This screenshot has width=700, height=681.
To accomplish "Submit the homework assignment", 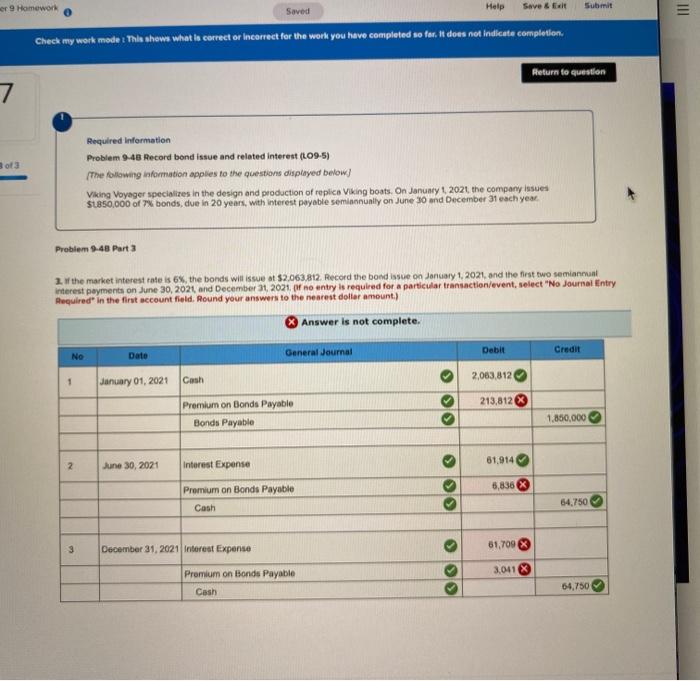I will 598,6.
